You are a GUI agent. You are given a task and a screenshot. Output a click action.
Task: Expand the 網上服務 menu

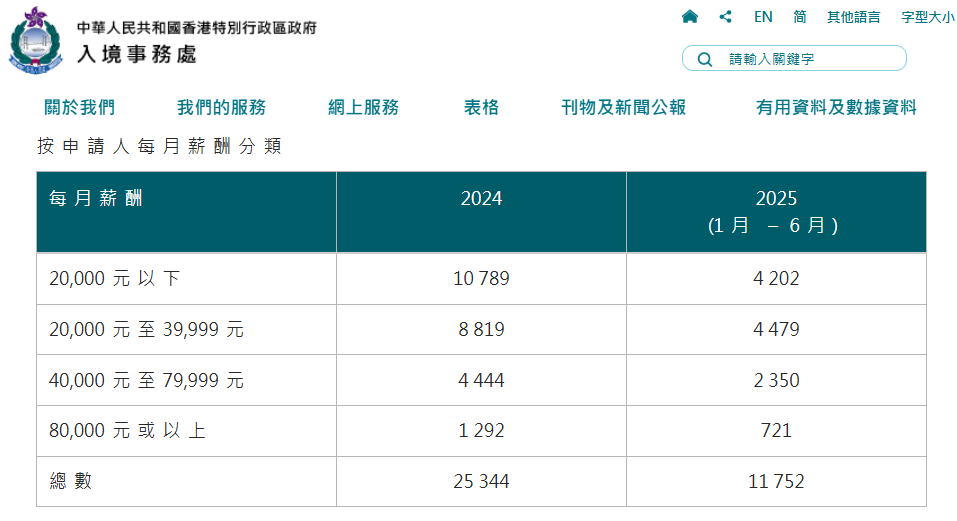364,108
